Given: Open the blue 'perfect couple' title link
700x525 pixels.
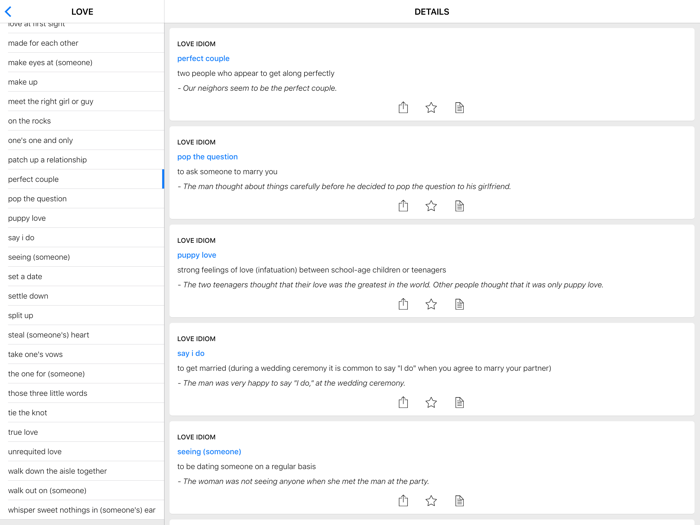Looking at the screenshot, I should [x=203, y=58].
